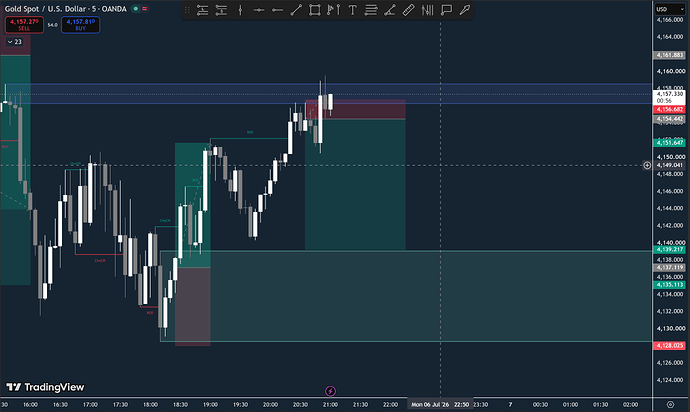This screenshot has height=412, width=690.
Task: Click the purple lightning event marker
Action: (x=330, y=391)
